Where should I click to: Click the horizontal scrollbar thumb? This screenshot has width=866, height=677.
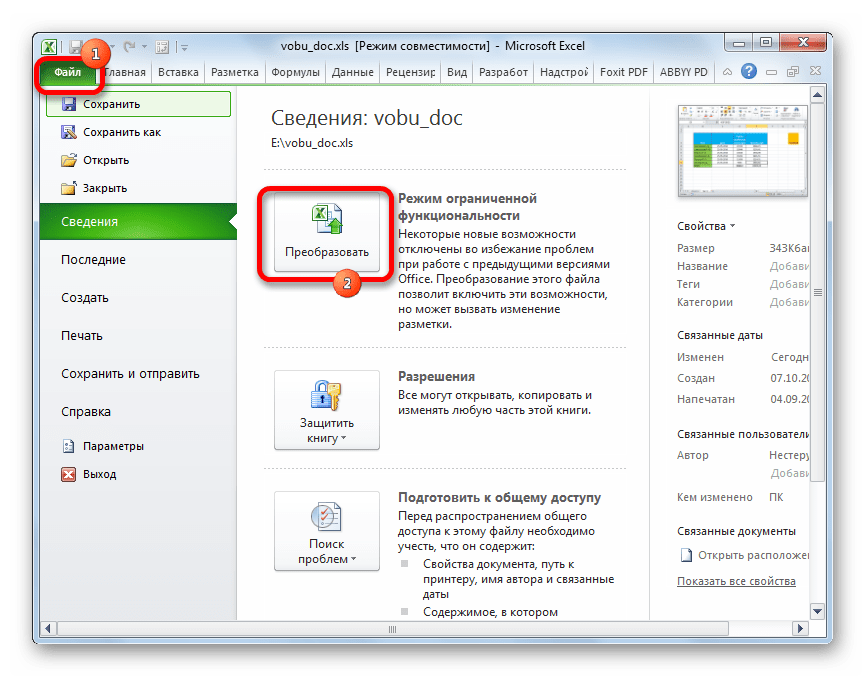pyautogui.click(x=392, y=628)
